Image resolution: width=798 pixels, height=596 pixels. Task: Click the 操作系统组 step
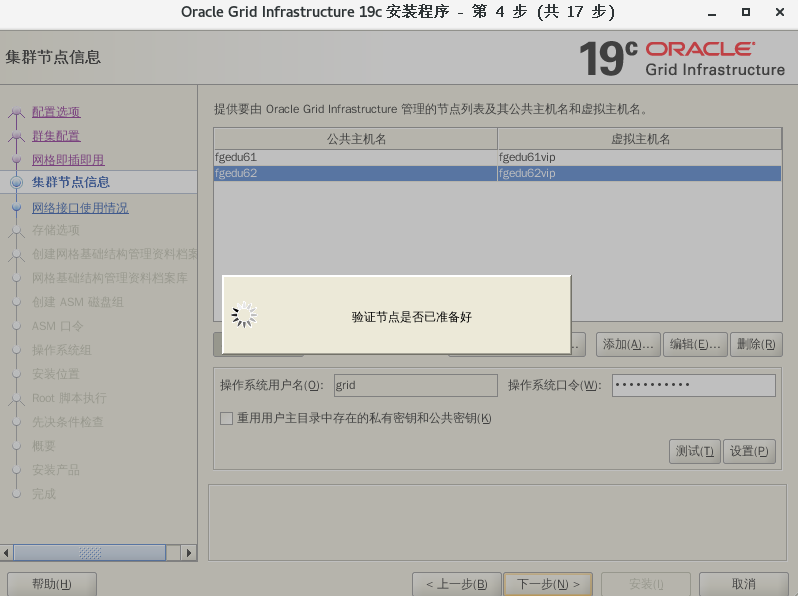coord(62,350)
